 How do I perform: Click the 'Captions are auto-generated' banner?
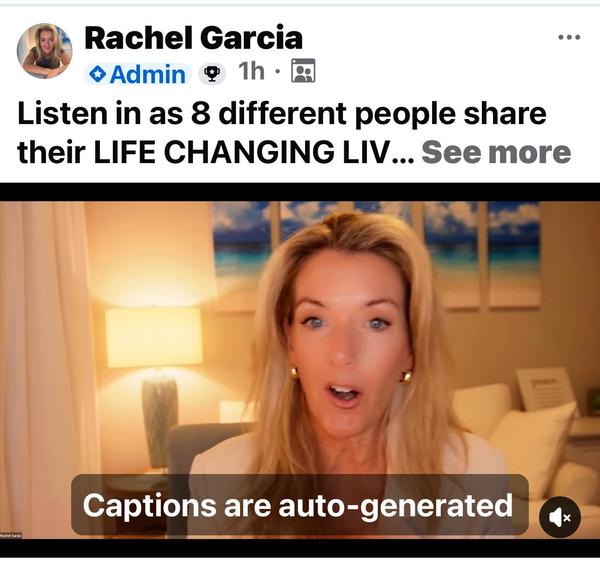[300, 505]
